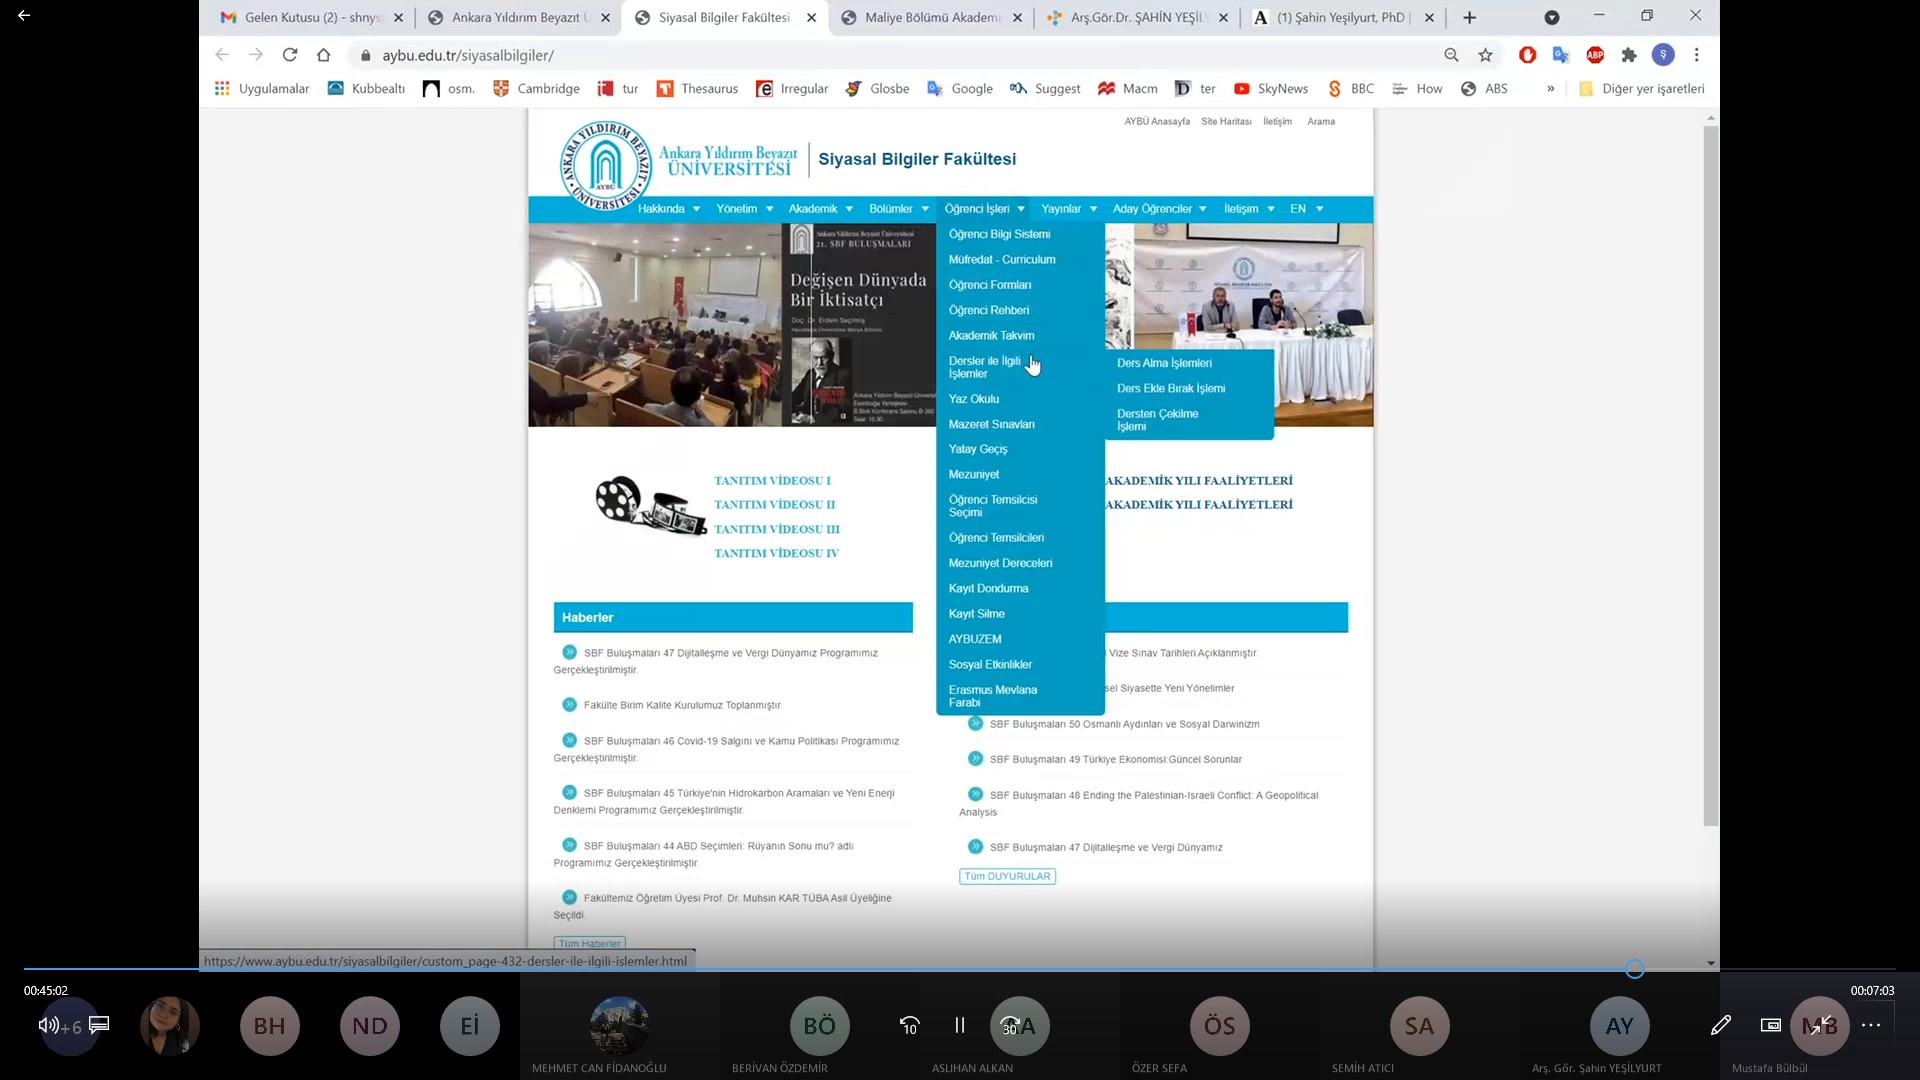Switch to the Maliye Bölümü browser tab
This screenshot has width=1920, height=1080.
click(930, 17)
